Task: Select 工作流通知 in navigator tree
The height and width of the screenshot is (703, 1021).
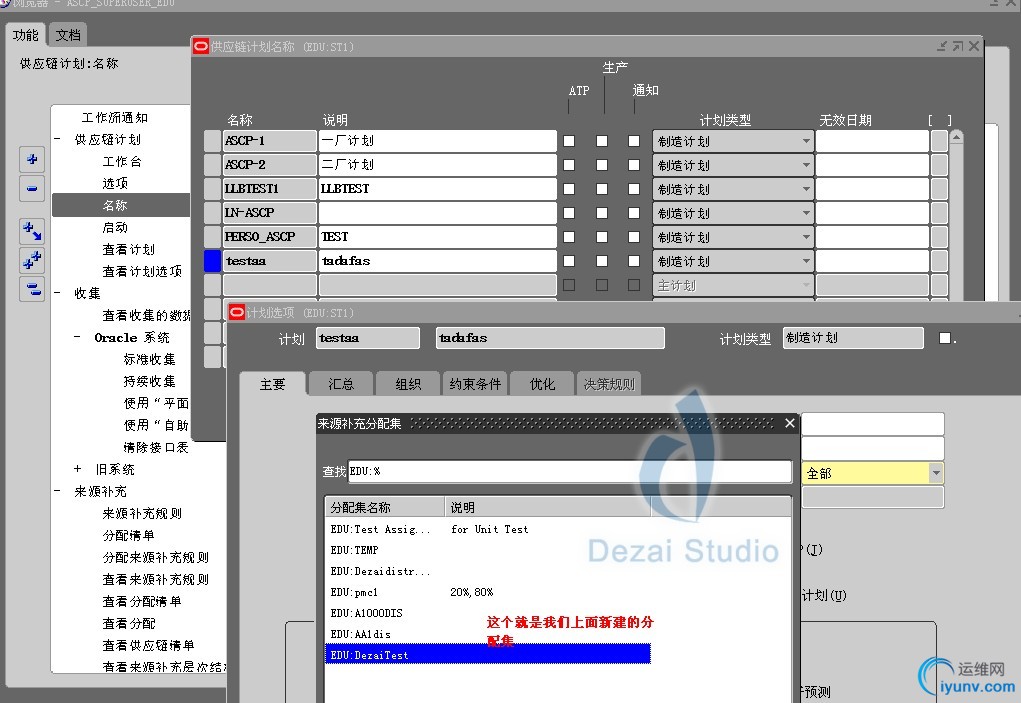Action: (115, 118)
